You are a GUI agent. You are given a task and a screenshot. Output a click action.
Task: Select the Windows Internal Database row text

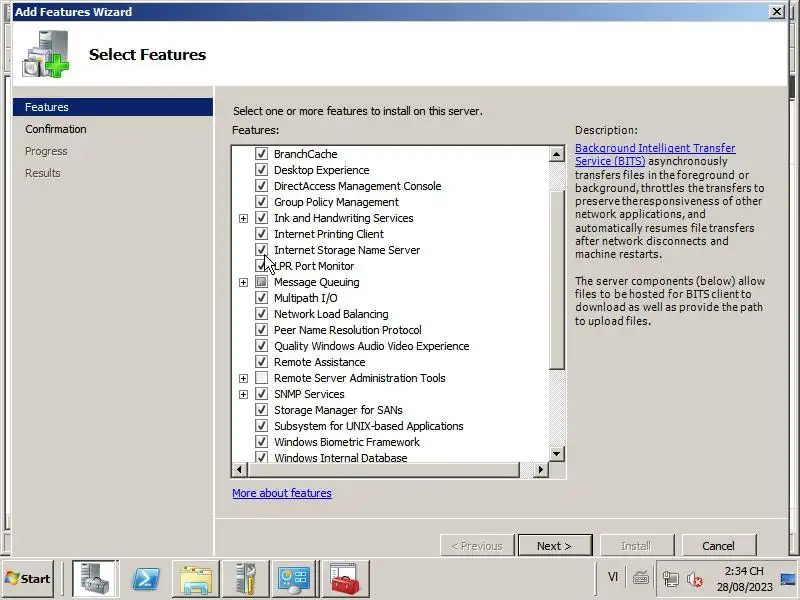pyautogui.click(x=340, y=457)
